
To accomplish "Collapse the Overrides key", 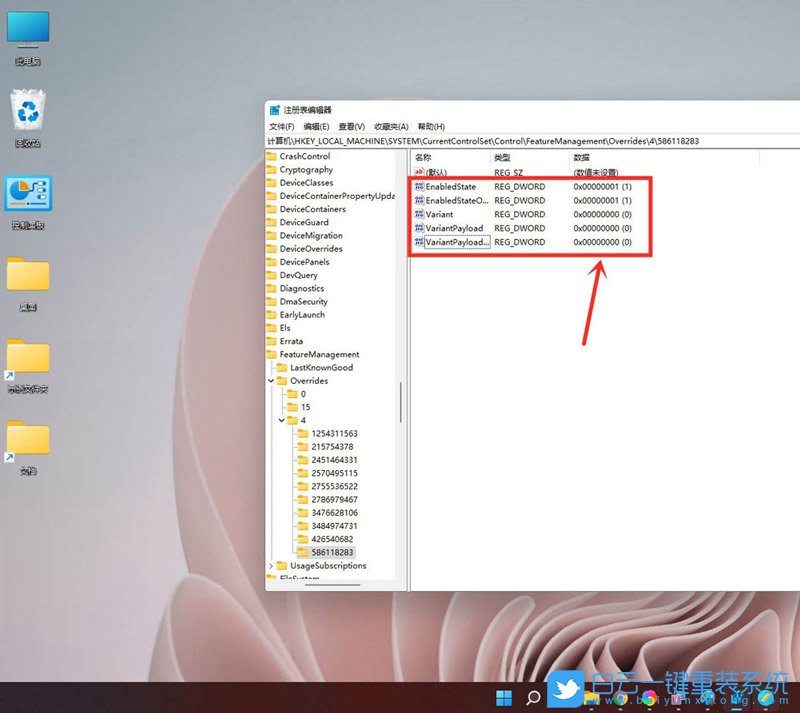I will click(270, 381).
